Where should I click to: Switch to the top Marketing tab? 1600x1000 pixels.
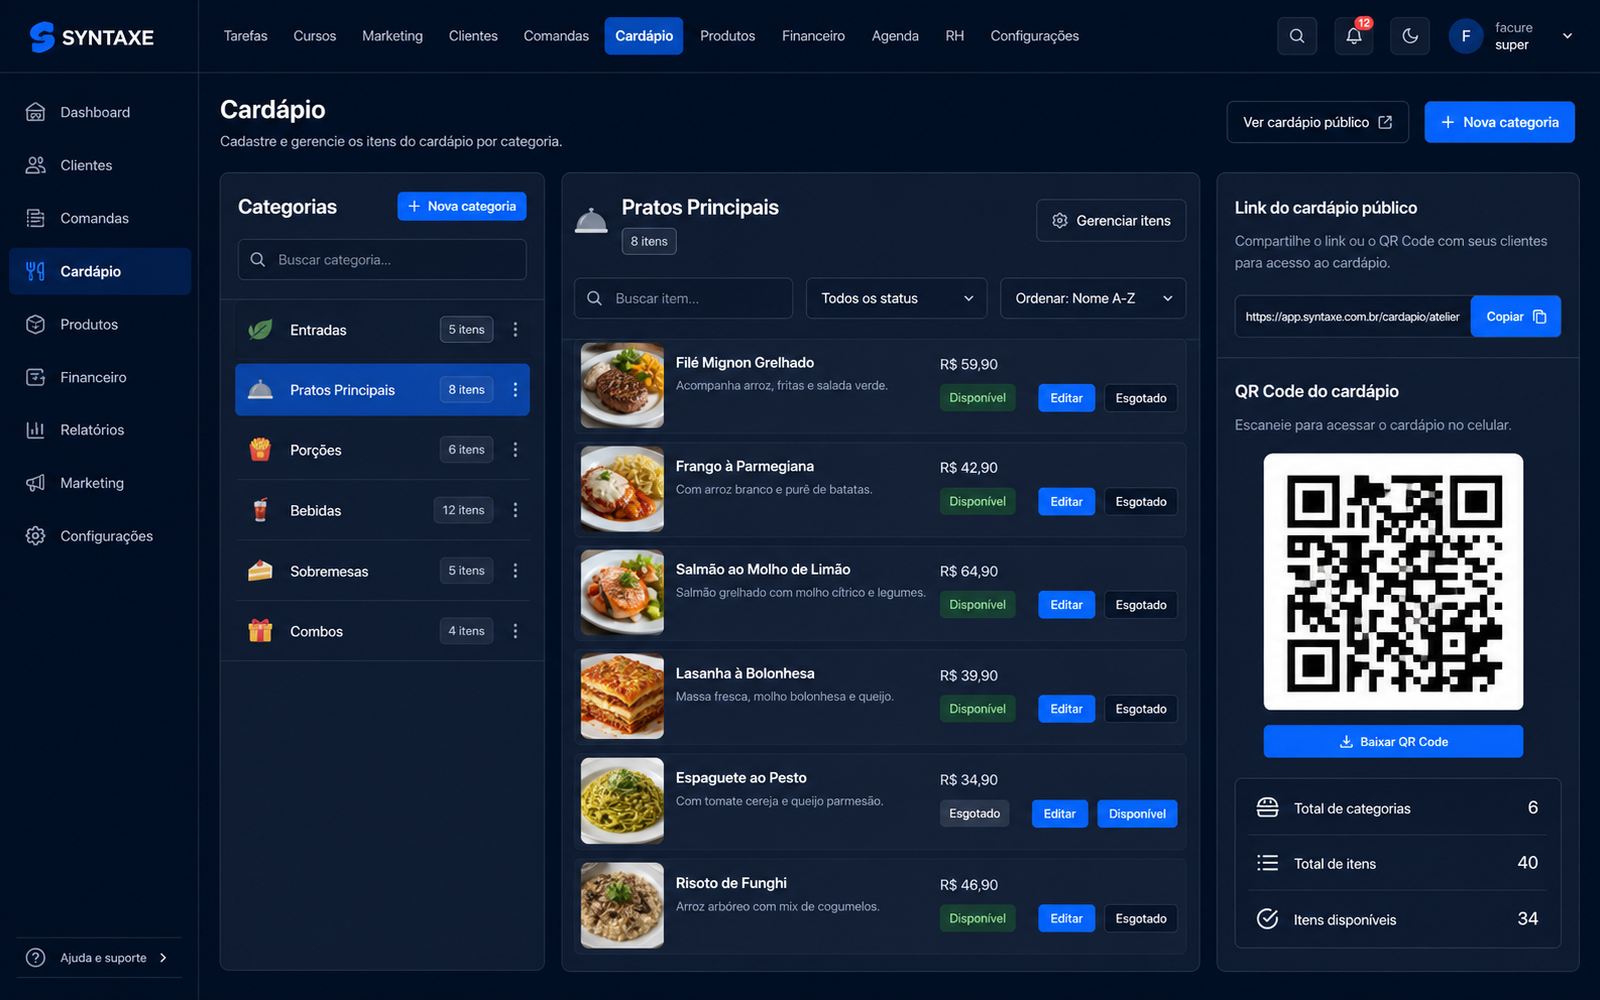392,36
